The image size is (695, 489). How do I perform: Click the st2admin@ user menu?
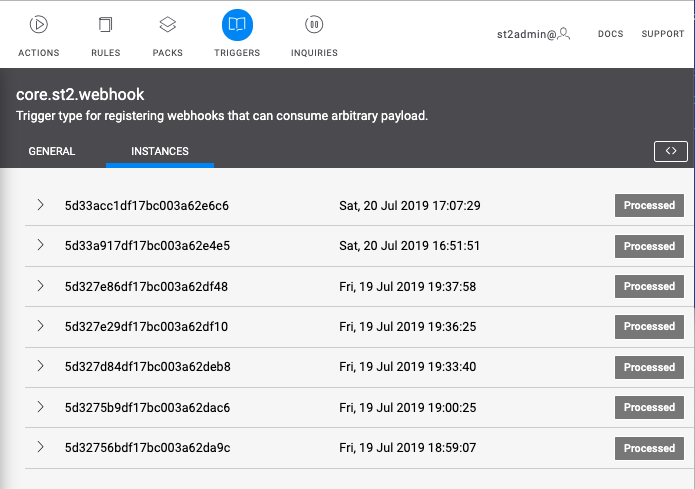coord(526,34)
